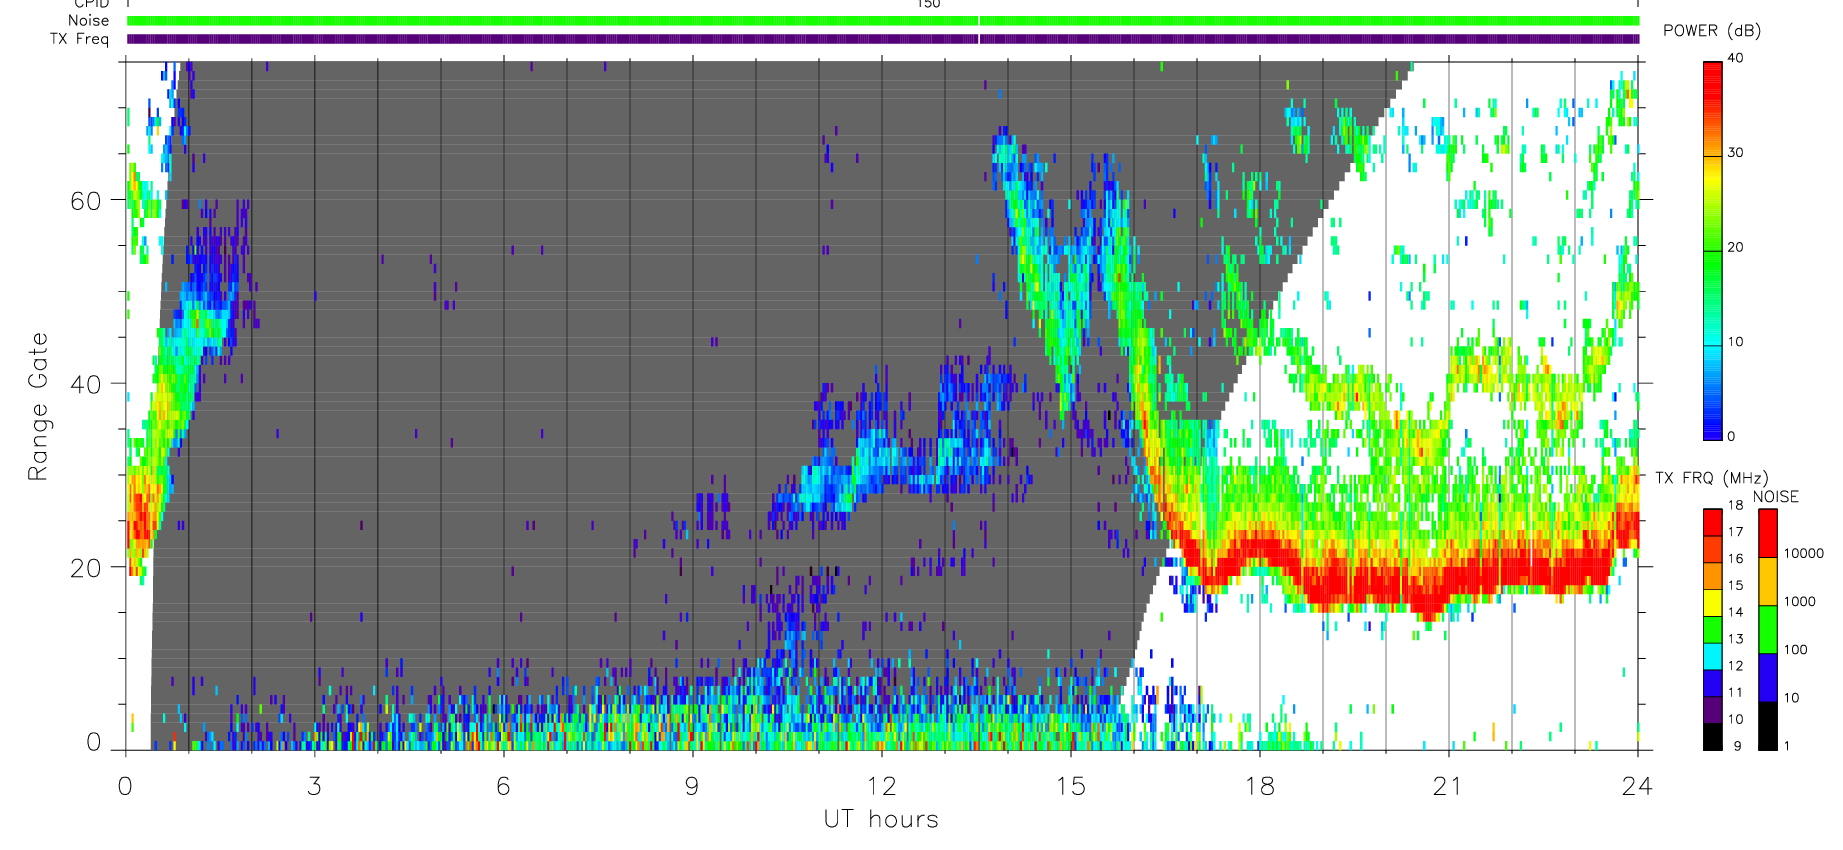The height and width of the screenshot is (850, 1843).
Task: Select the 6 tick label on UT hours axis
Action: coord(503,787)
